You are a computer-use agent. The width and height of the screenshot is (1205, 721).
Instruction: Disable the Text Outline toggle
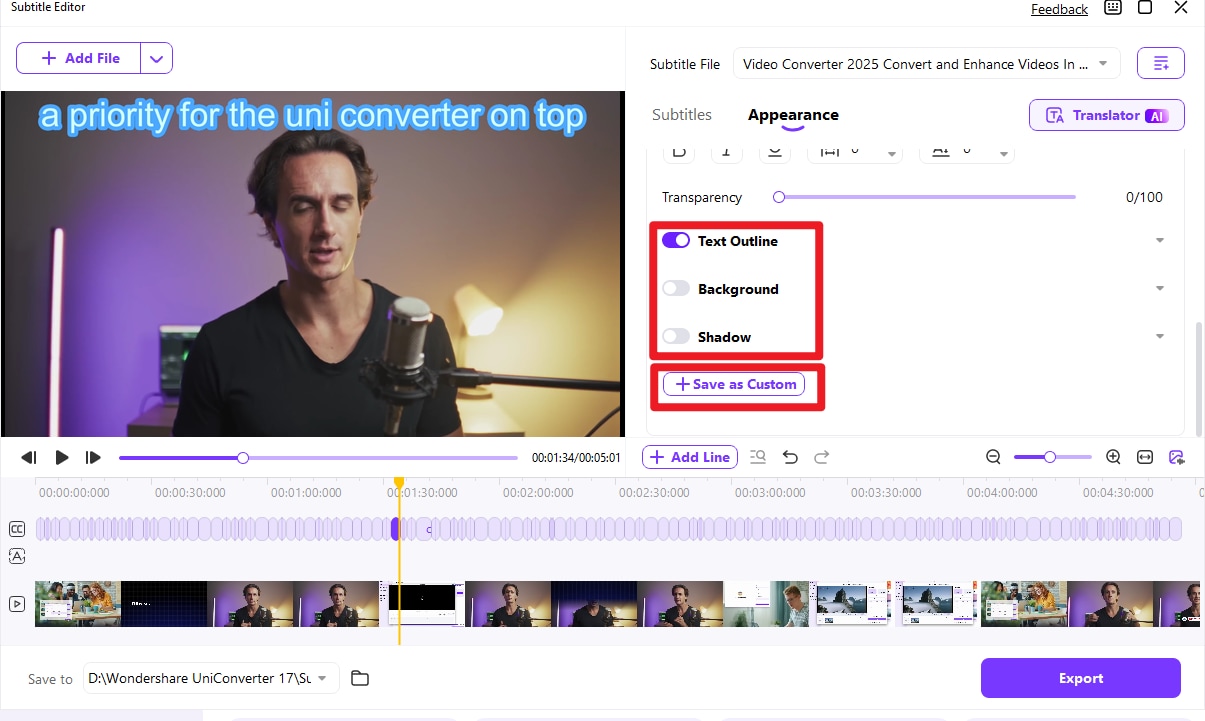coord(676,240)
